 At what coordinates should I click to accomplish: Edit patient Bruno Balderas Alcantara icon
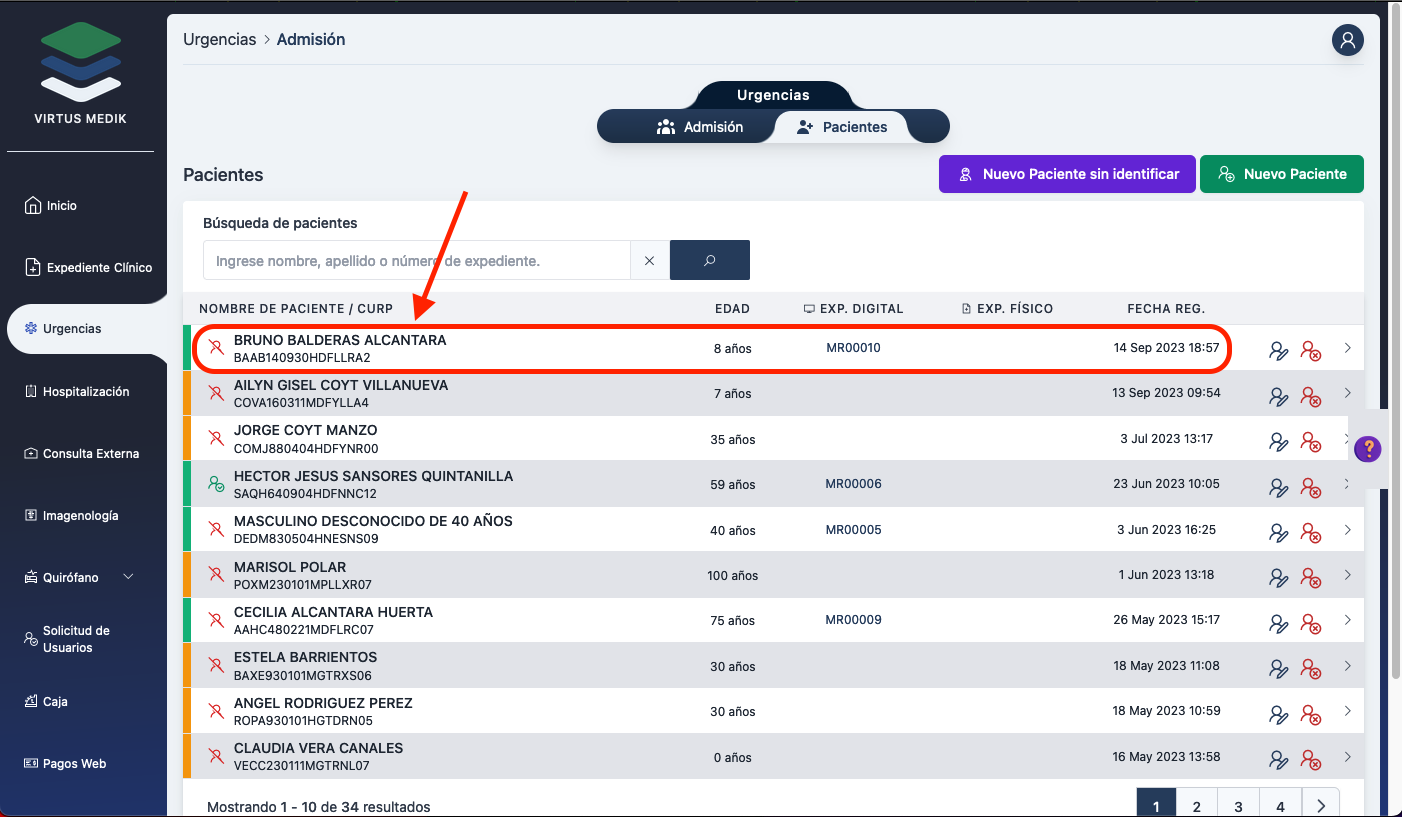[x=1278, y=350]
